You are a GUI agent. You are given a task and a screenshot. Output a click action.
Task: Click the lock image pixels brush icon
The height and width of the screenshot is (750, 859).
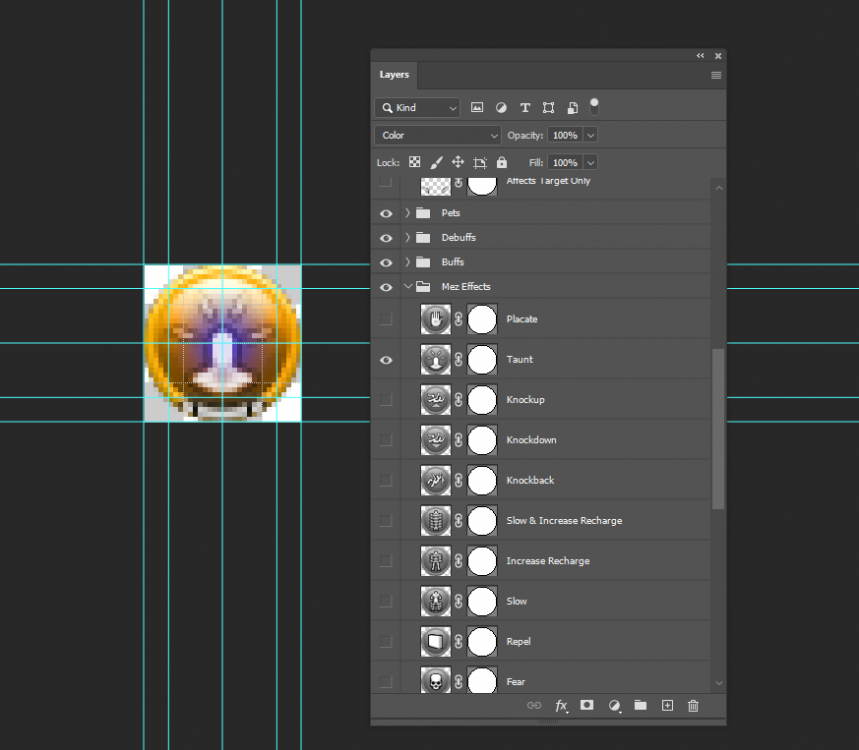(436, 162)
